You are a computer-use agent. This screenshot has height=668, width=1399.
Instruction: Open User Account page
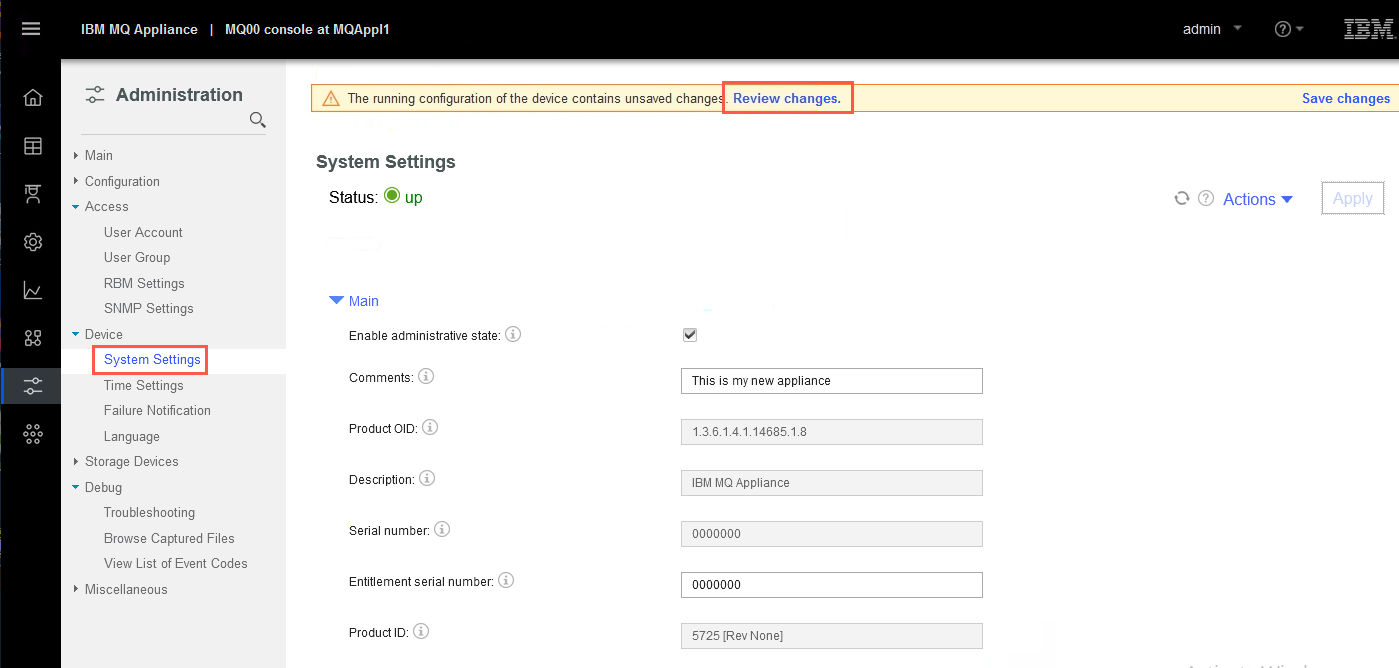(143, 232)
